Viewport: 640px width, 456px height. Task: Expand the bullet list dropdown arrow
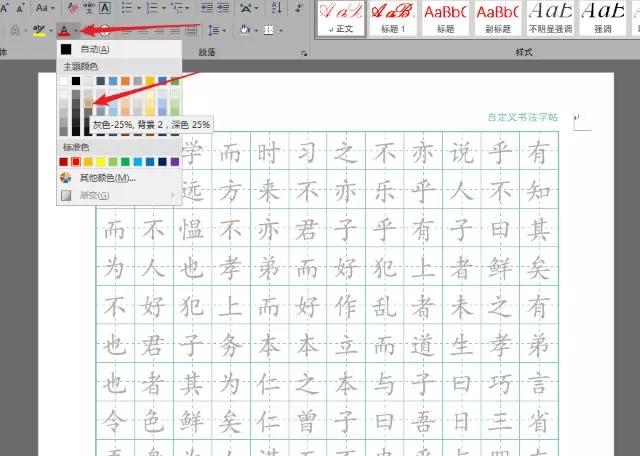[x=139, y=8]
